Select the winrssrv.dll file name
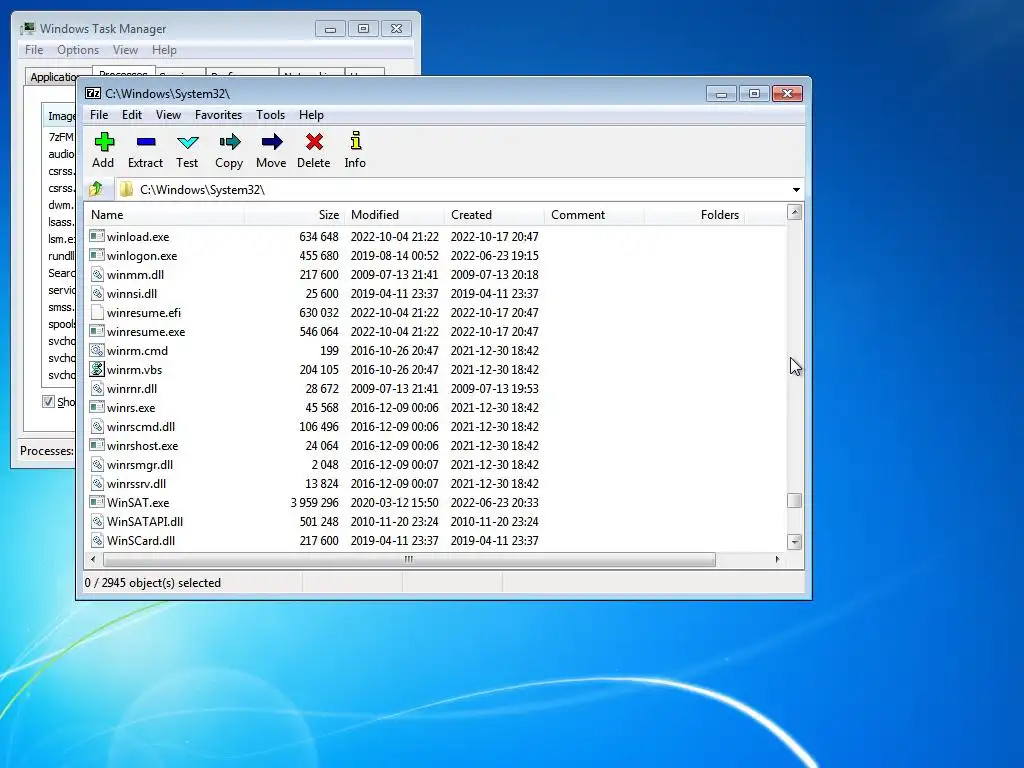 (136, 483)
